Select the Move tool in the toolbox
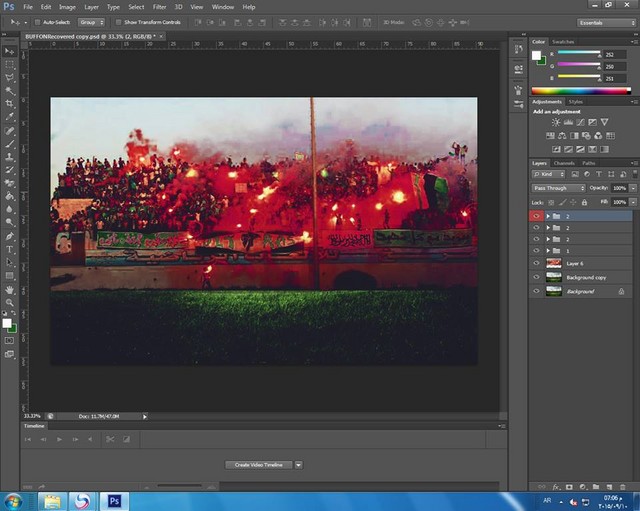Image resolution: width=640 pixels, height=511 pixels. pyautogui.click(x=10, y=50)
